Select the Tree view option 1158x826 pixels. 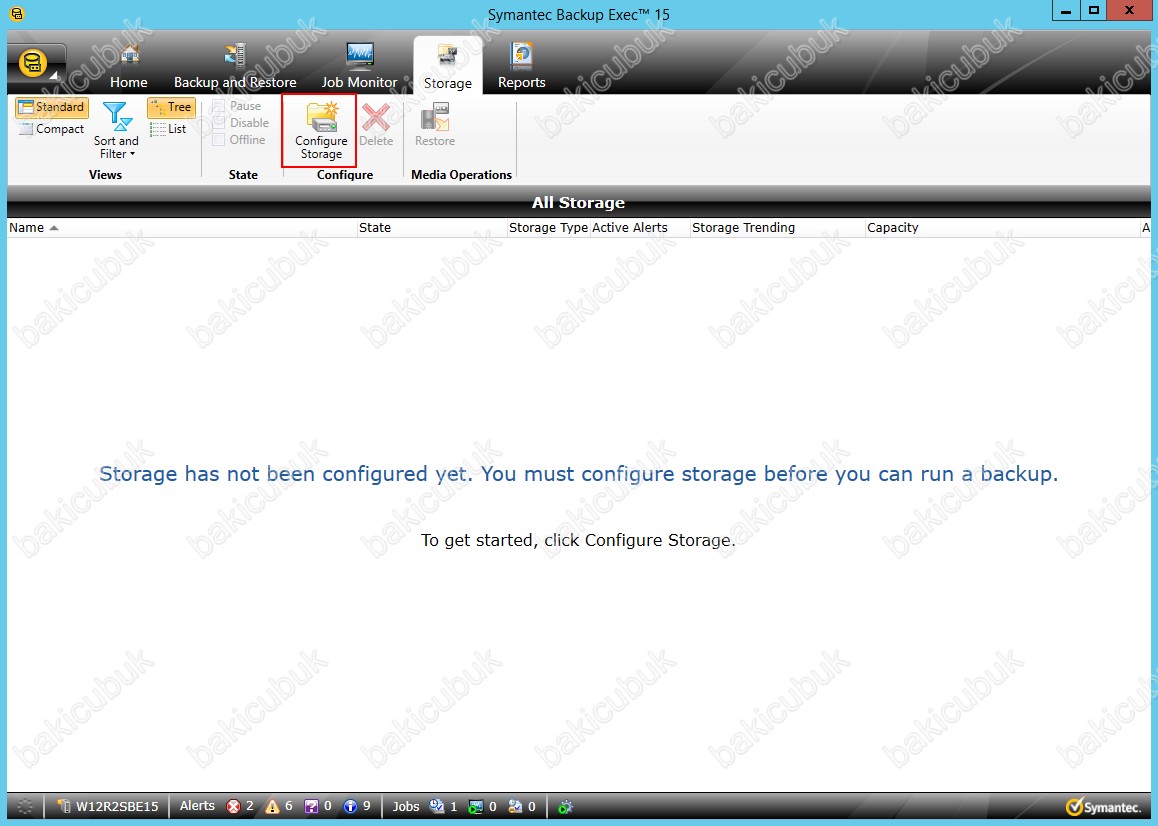[171, 107]
